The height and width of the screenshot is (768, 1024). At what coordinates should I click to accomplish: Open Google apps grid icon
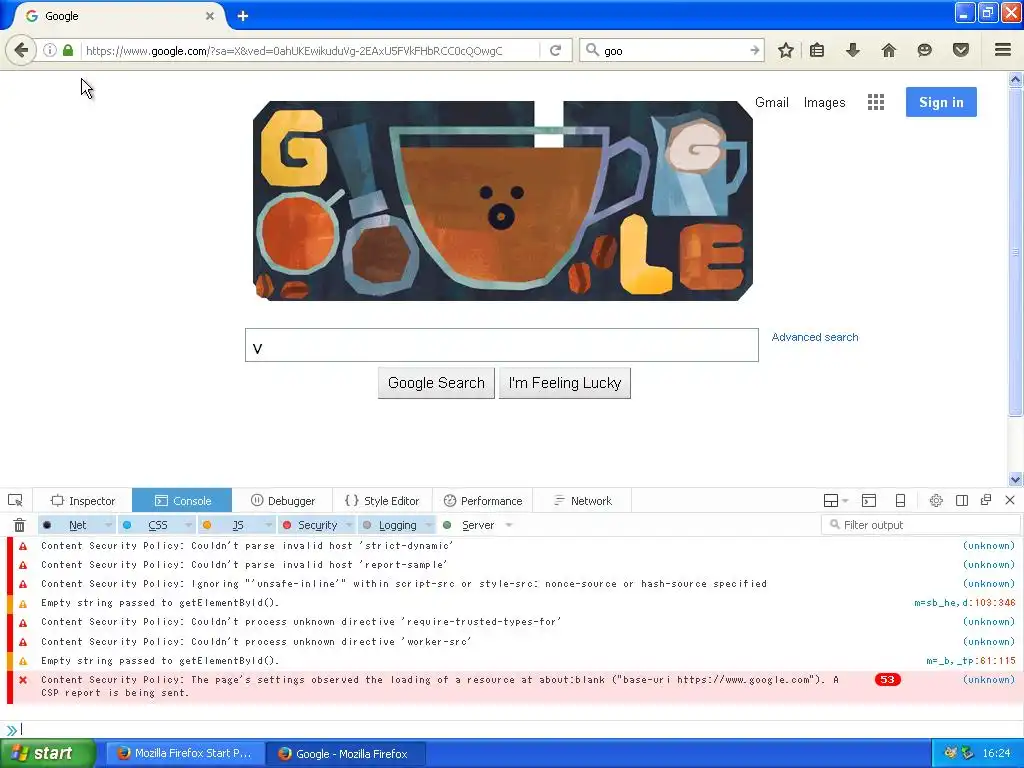(x=876, y=102)
